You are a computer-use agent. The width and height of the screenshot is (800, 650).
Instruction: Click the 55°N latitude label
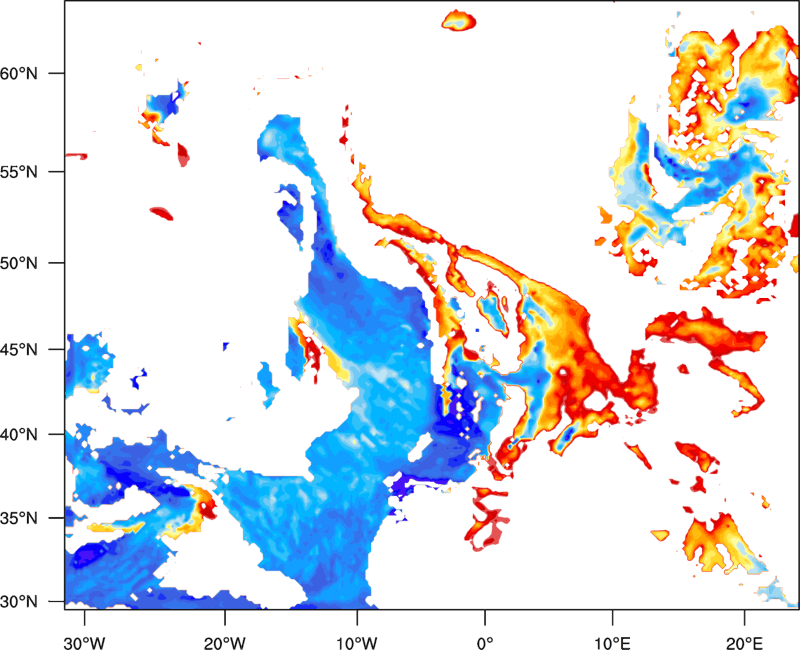18,171
